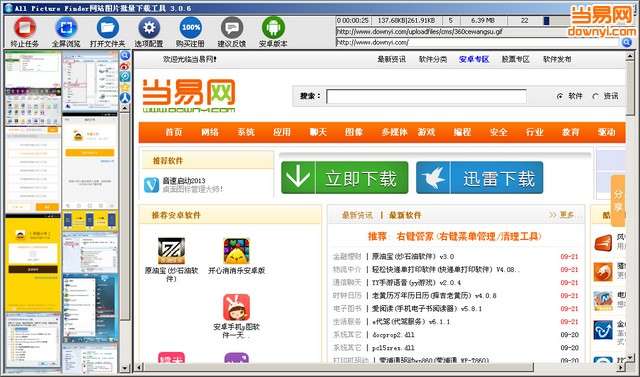Click the red Weibo share icon in the sidebar
The width and height of the screenshot is (640, 377).
[125, 66]
